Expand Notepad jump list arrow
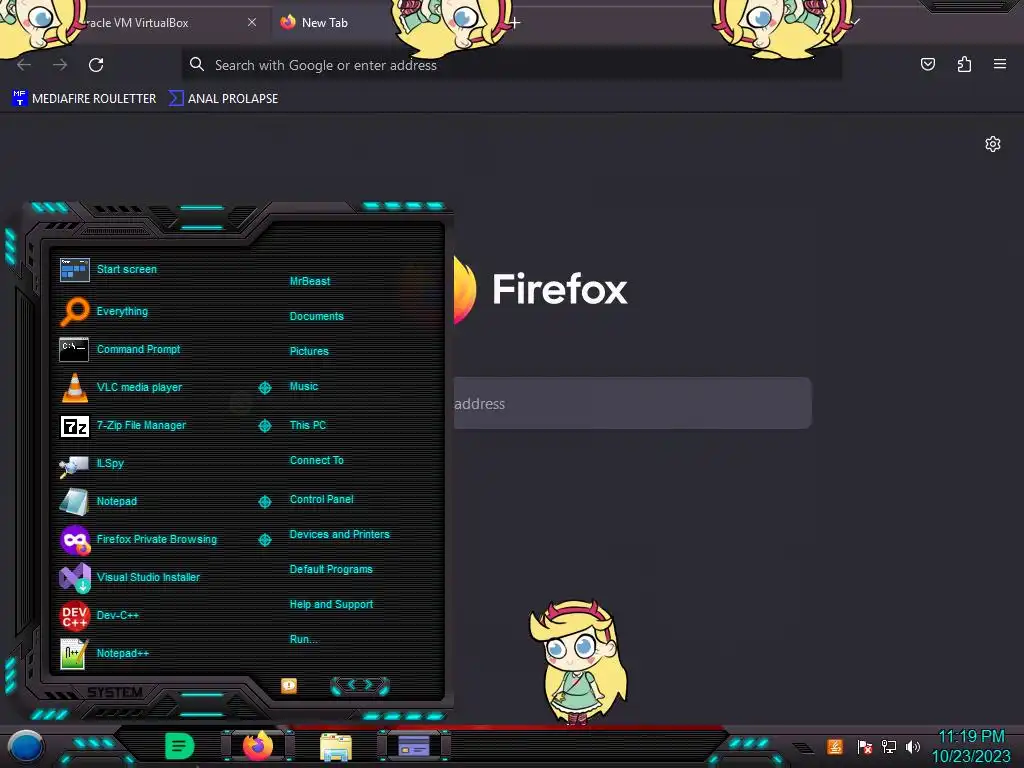This screenshot has height=768, width=1024. [x=264, y=502]
